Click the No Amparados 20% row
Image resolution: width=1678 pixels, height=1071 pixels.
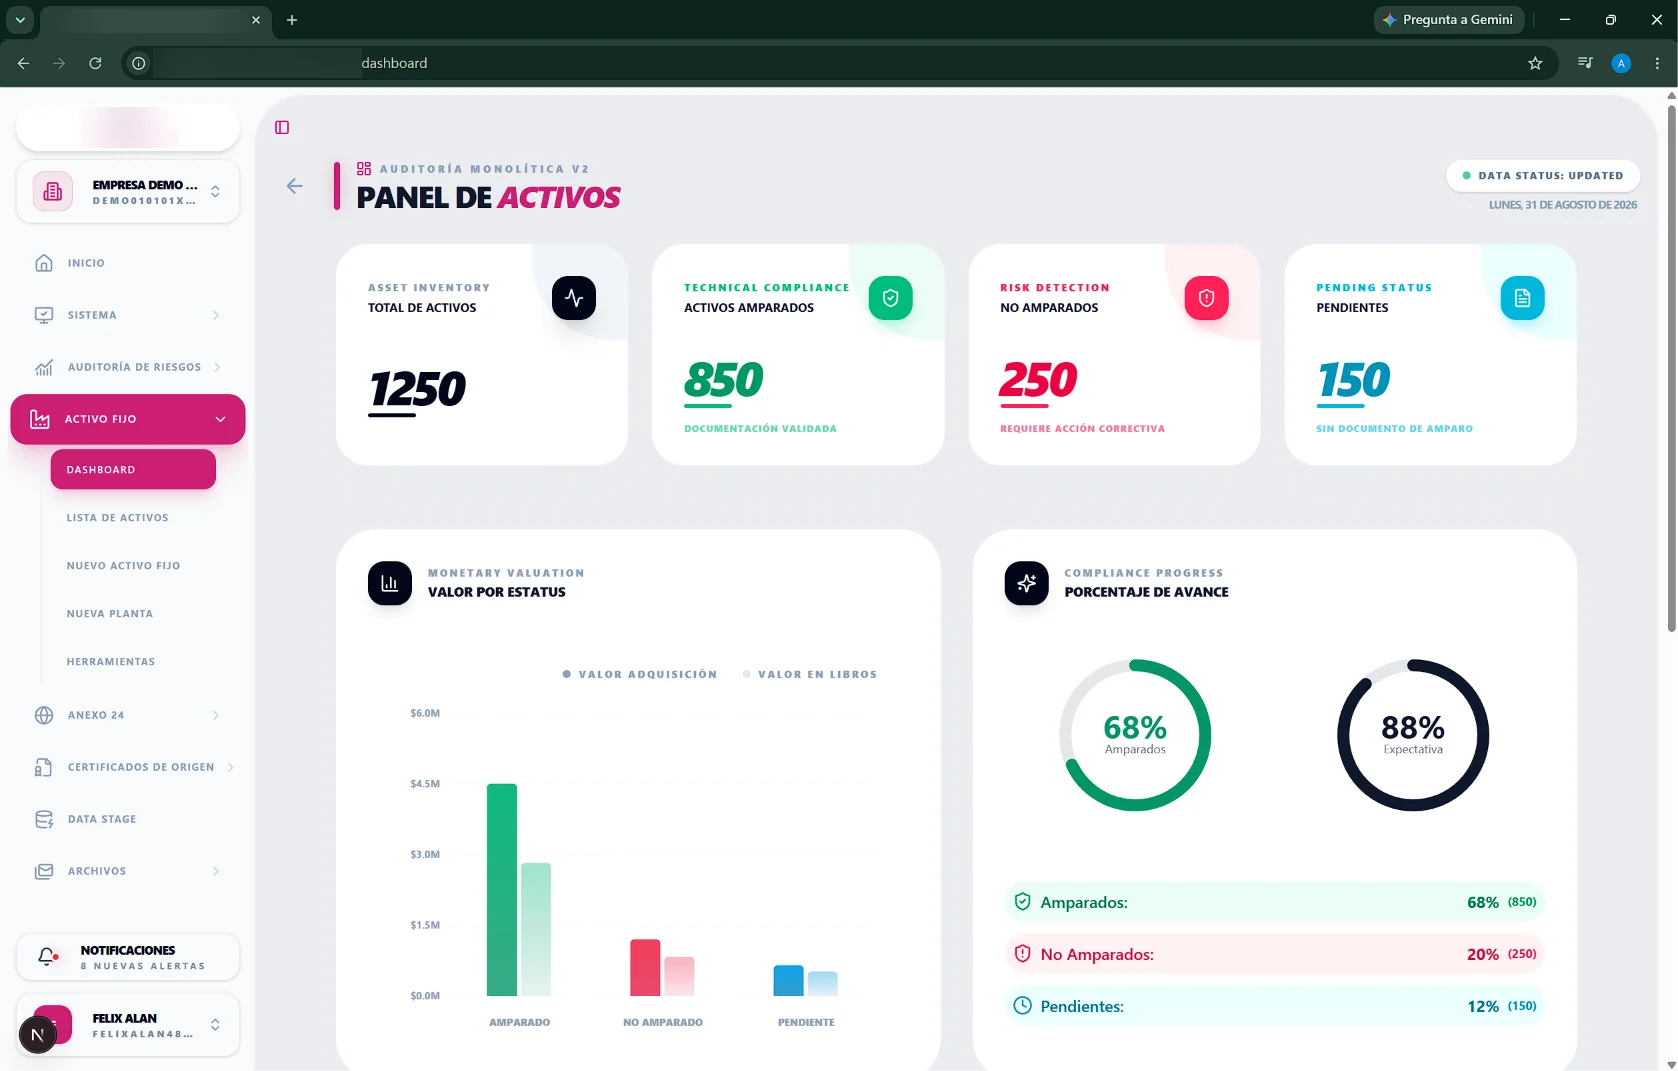click(x=1274, y=954)
